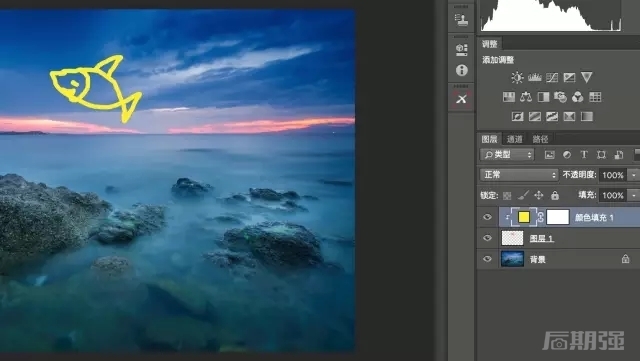Hide the 图层 1 layer

(x=487, y=238)
